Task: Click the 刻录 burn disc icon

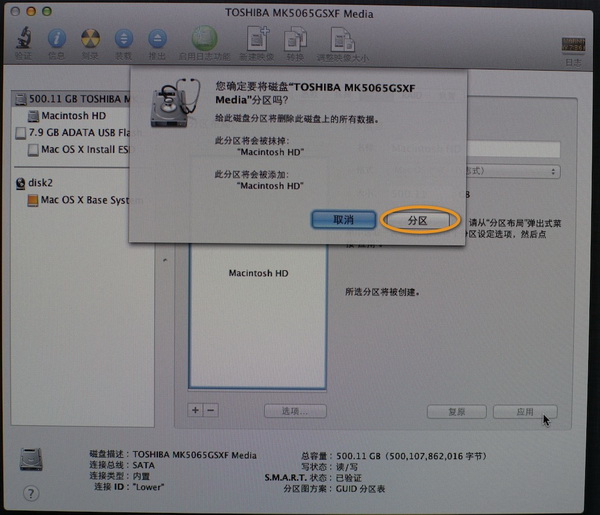Action: coord(90,38)
